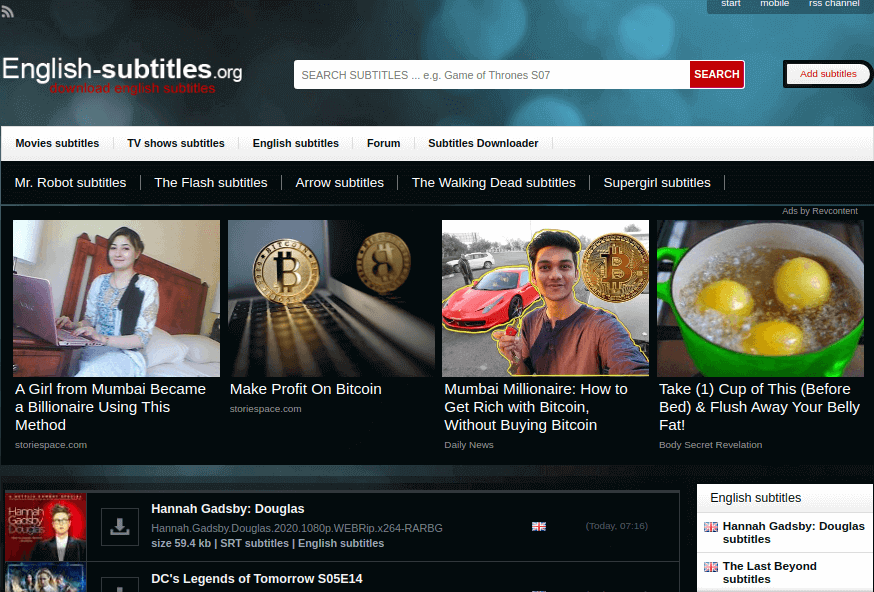Click the subtitle search input field
This screenshot has width=874, height=592.
tap(492, 75)
